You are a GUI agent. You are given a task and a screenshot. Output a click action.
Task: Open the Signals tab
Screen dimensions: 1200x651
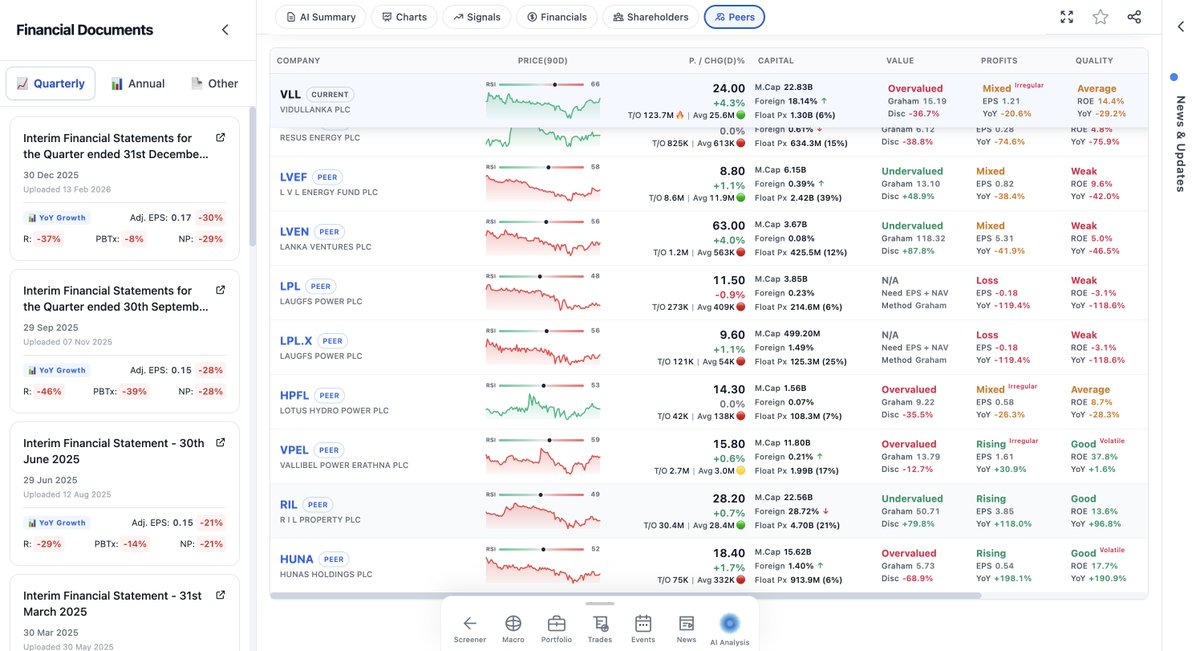pos(477,17)
